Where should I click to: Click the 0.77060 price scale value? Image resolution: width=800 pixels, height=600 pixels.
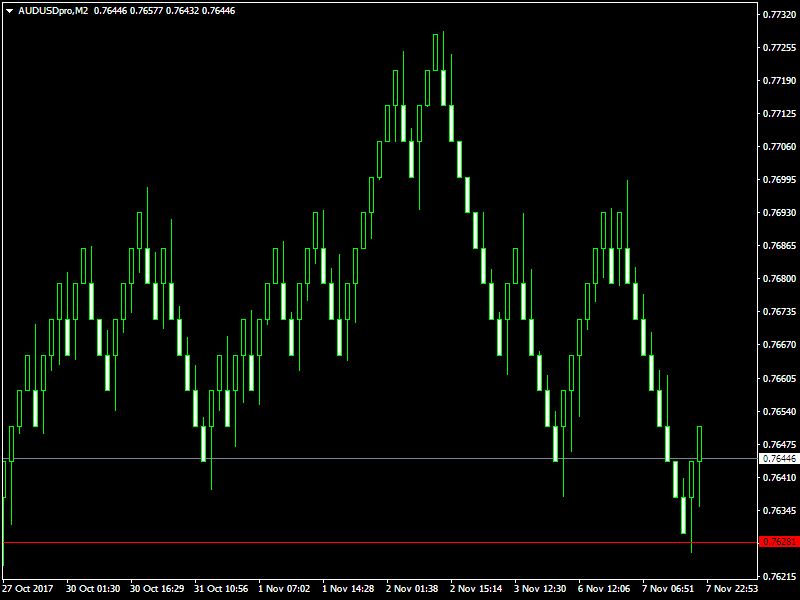pos(779,147)
